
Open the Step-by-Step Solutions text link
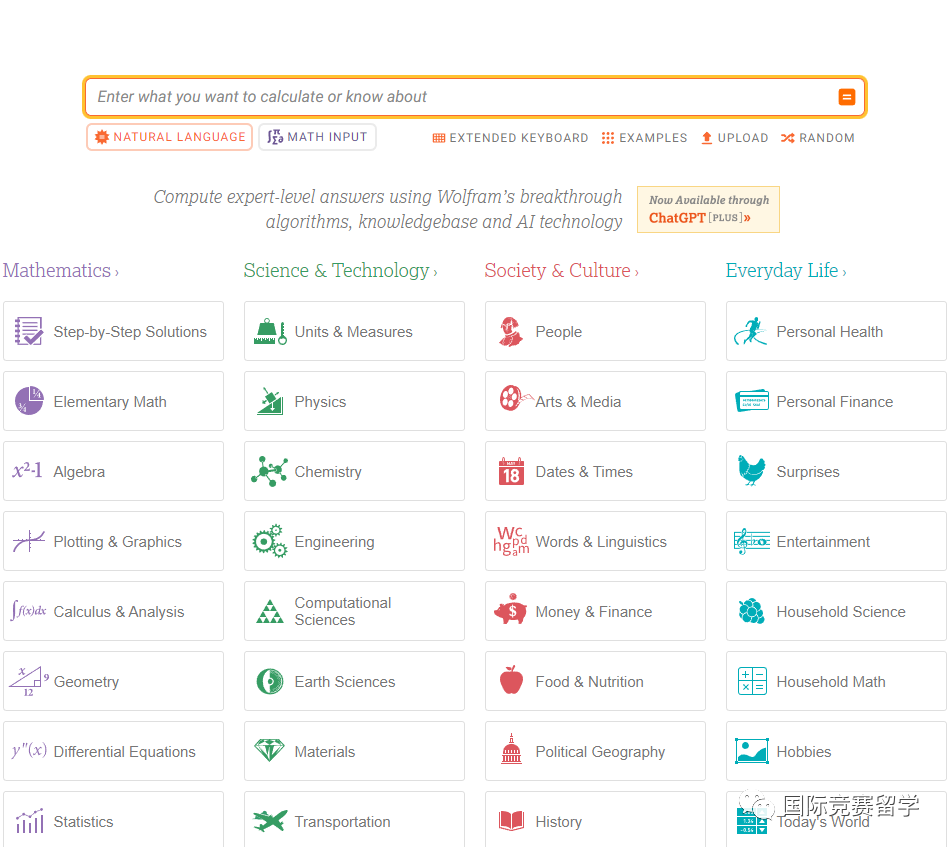click(130, 332)
